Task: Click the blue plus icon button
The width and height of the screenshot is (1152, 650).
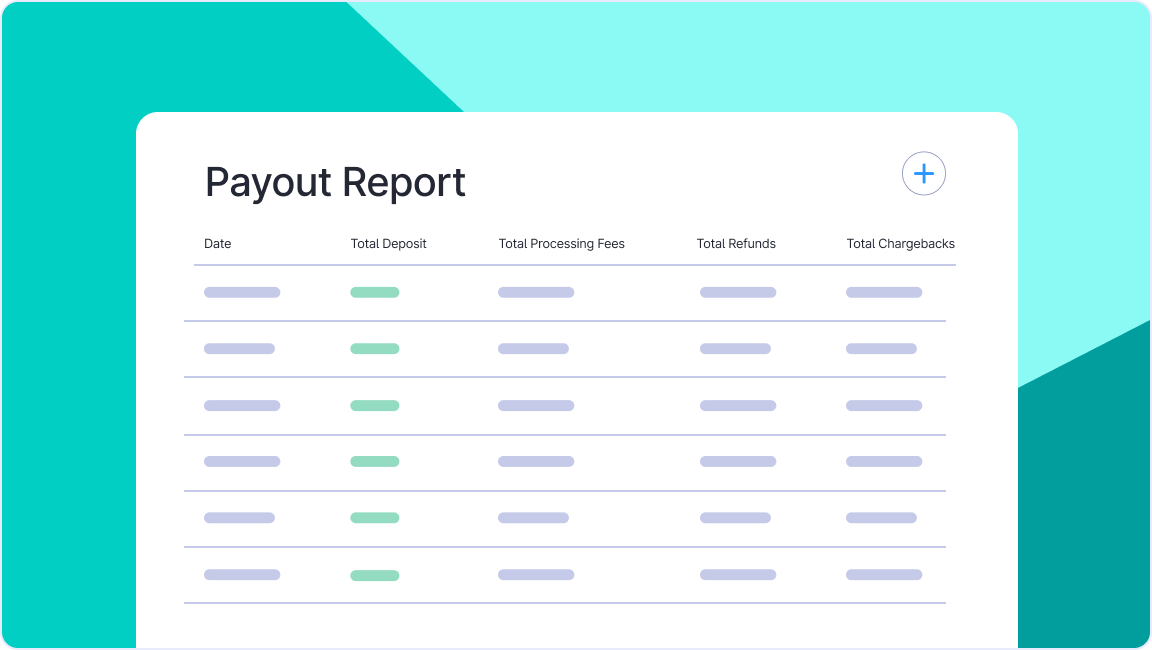Action: point(924,173)
